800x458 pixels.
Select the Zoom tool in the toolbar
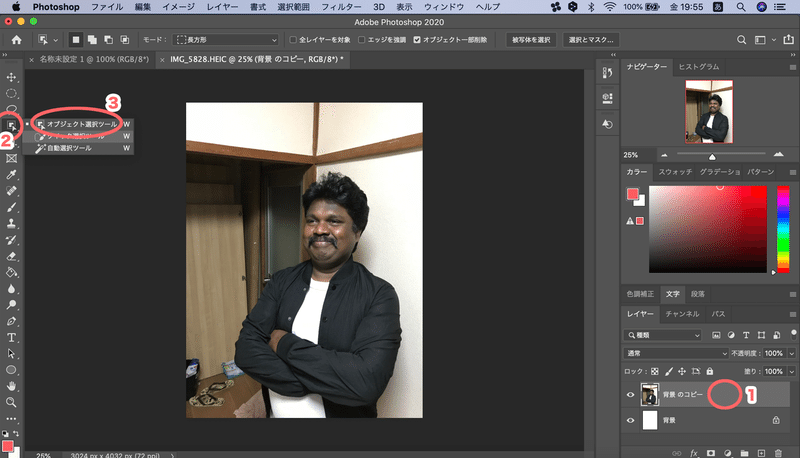coord(11,402)
